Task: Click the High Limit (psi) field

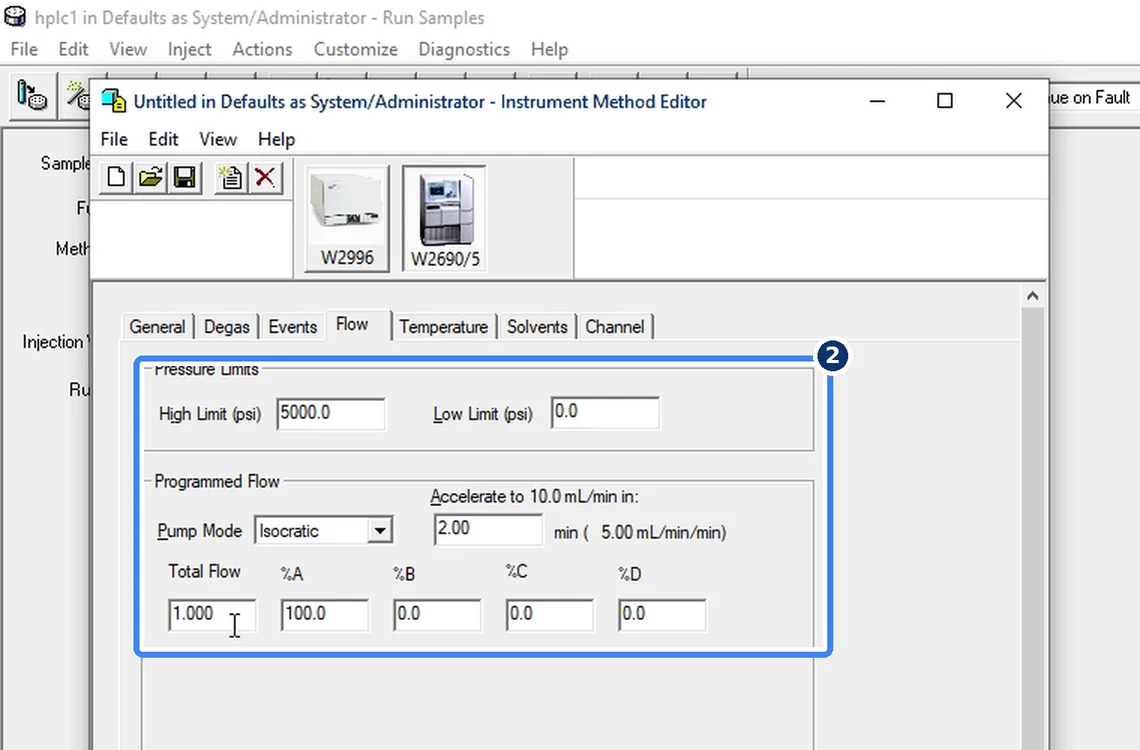Action: tap(331, 414)
